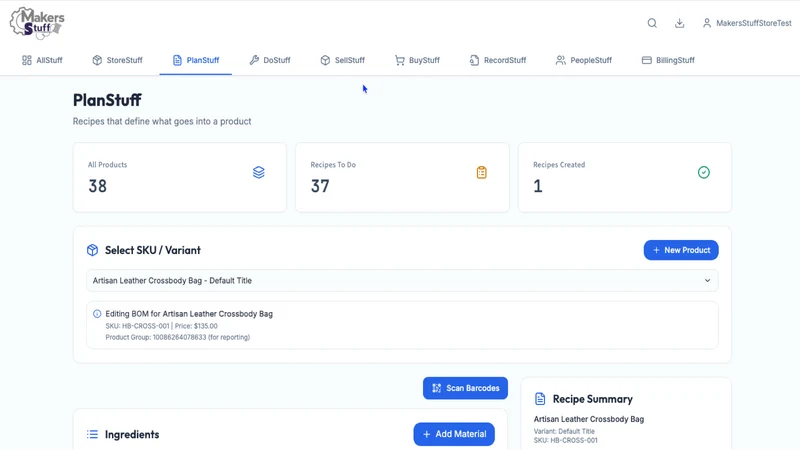Click the PlanStuff page heading
Image resolution: width=800 pixels, height=450 pixels.
(107, 100)
